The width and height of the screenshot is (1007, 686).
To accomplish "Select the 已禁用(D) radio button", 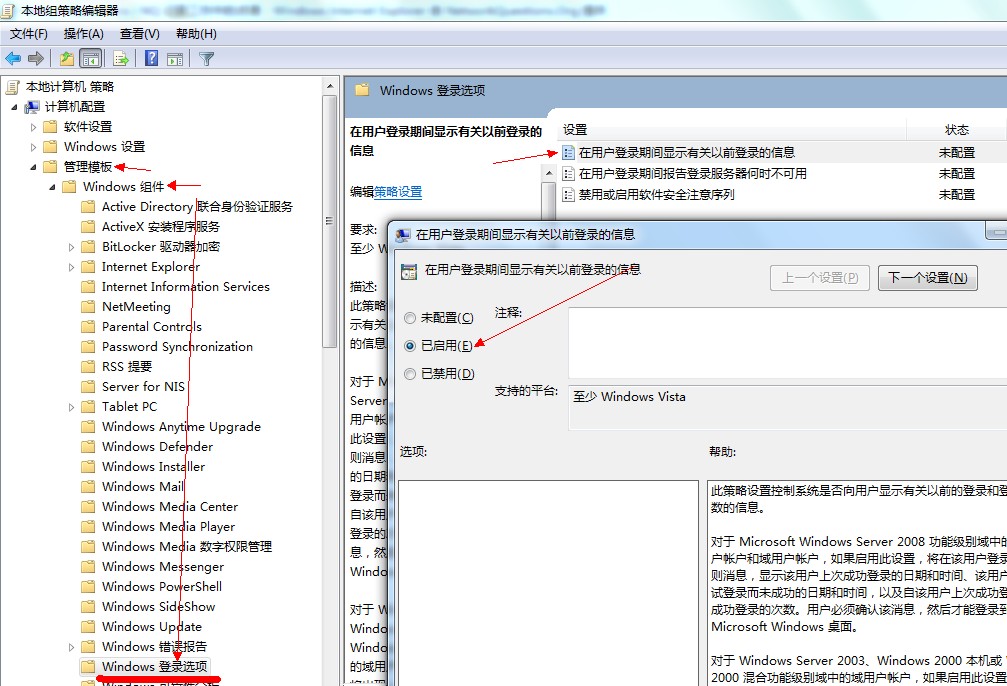I will (x=410, y=374).
